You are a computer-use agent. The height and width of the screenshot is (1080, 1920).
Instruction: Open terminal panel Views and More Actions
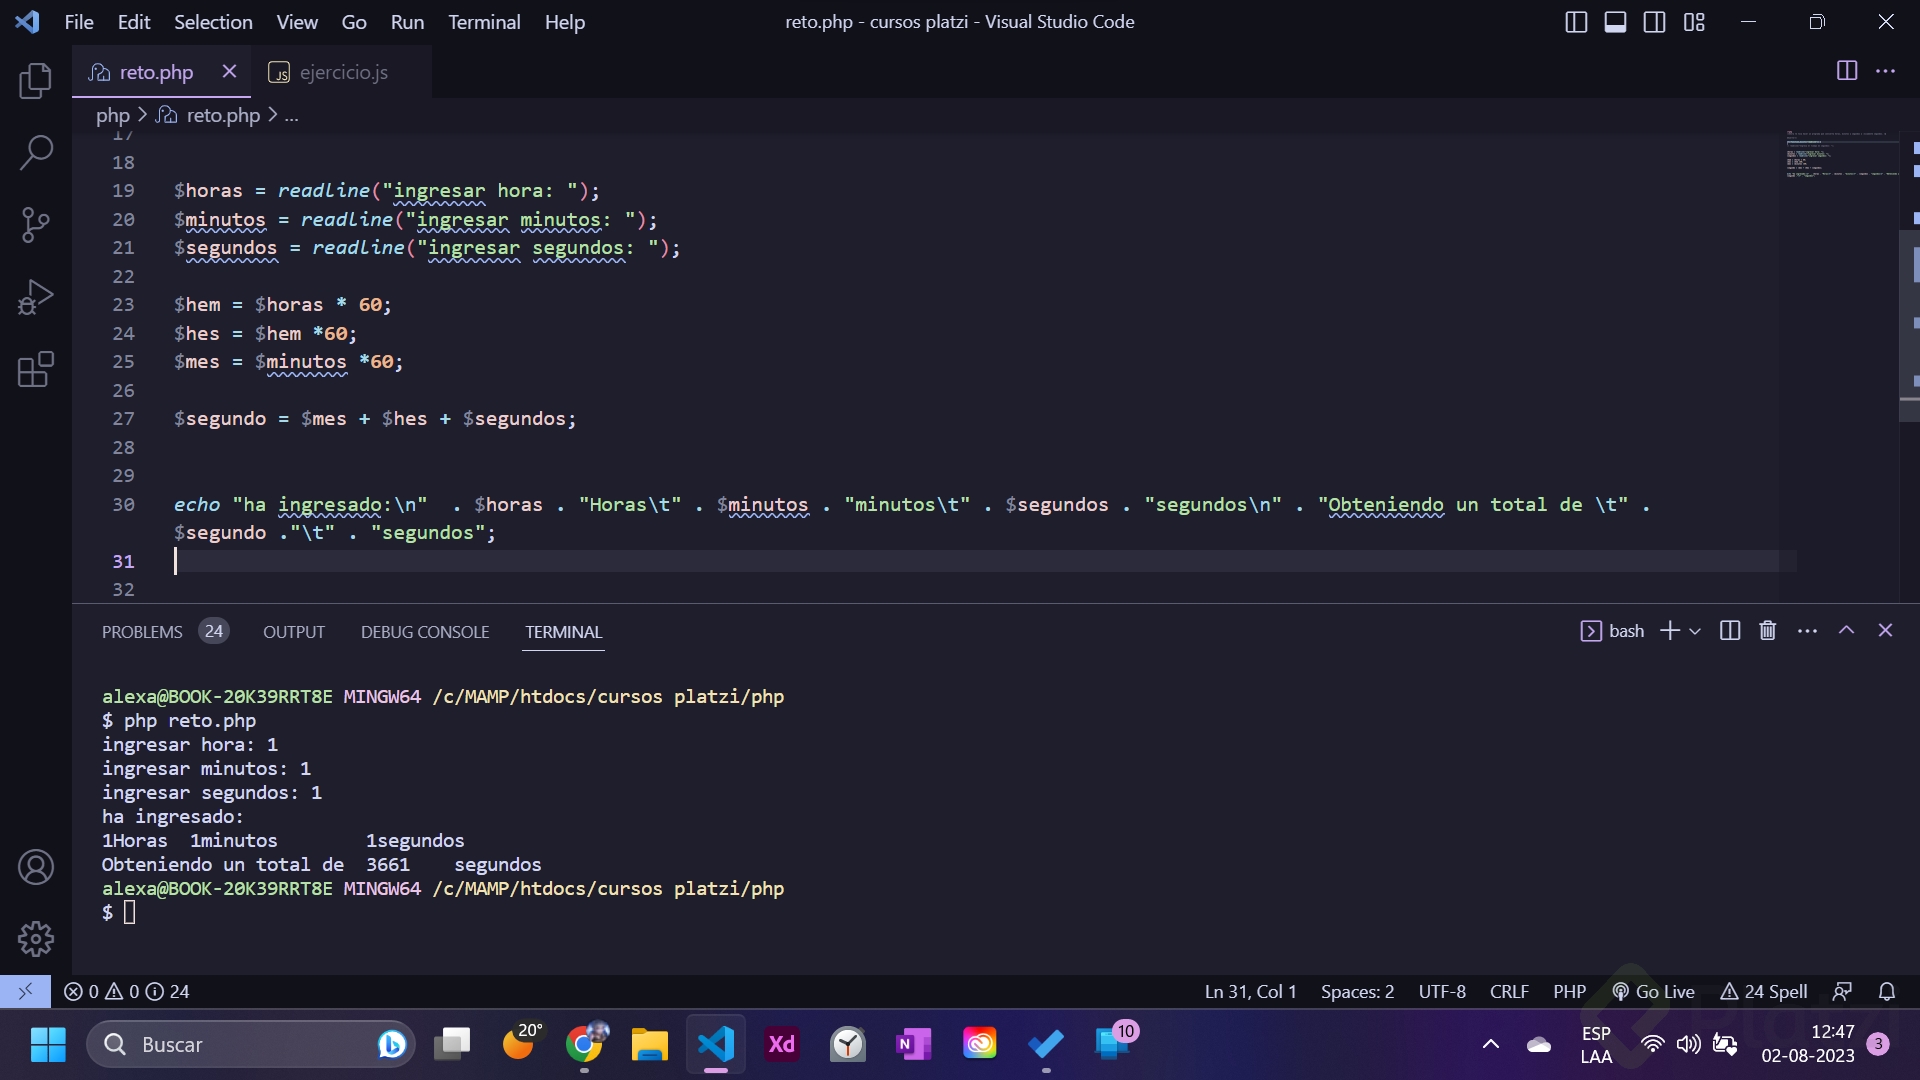(1807, 631)
